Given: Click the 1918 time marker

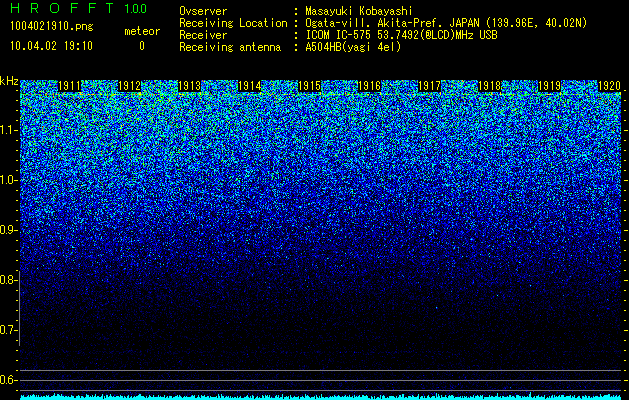Looking at the screenshot, I should [490, 86].
